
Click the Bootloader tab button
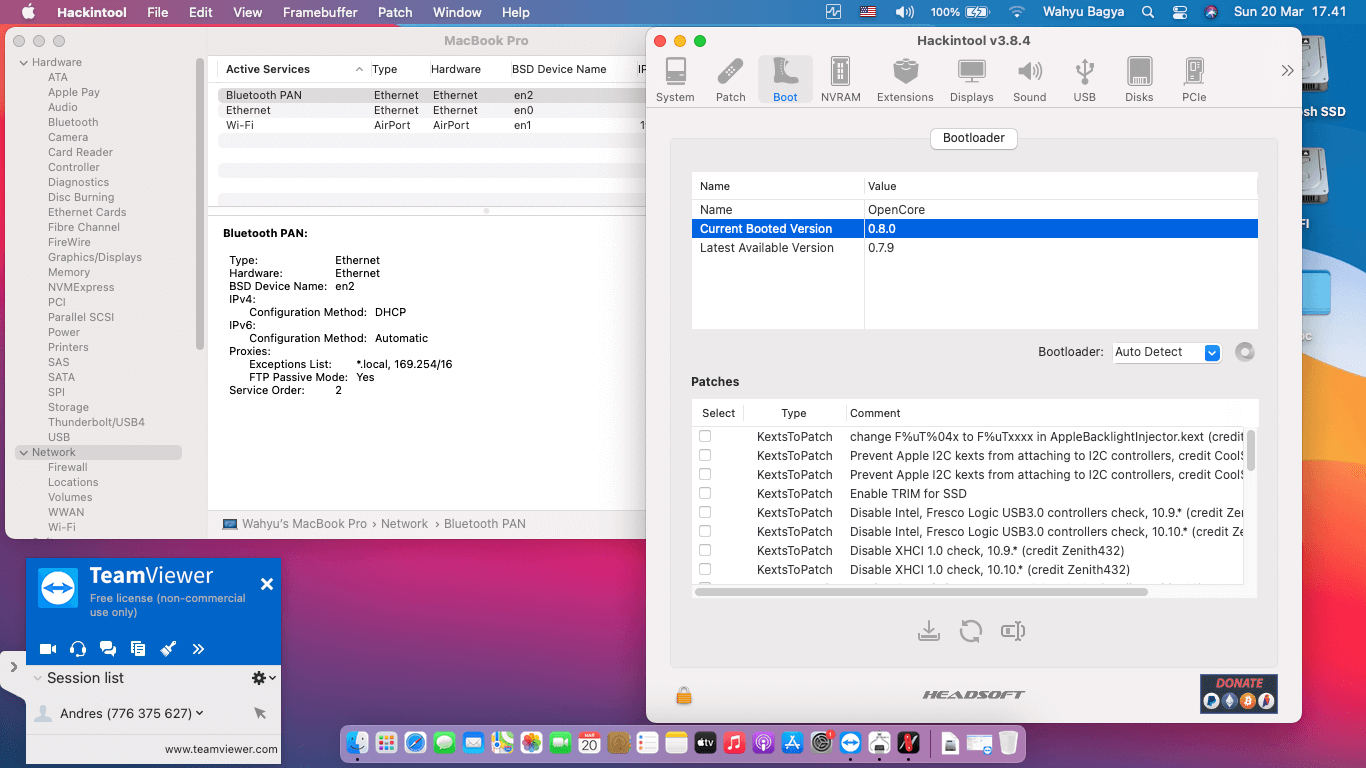pyautogui.click(x=974, y=138)
